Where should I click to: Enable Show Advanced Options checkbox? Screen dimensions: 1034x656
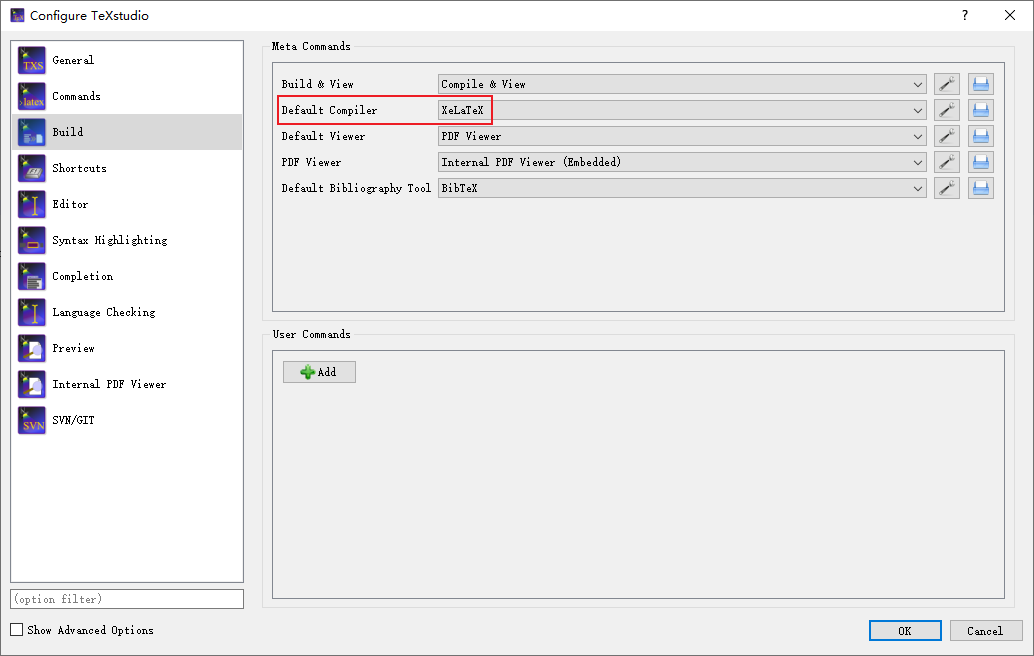16,630
